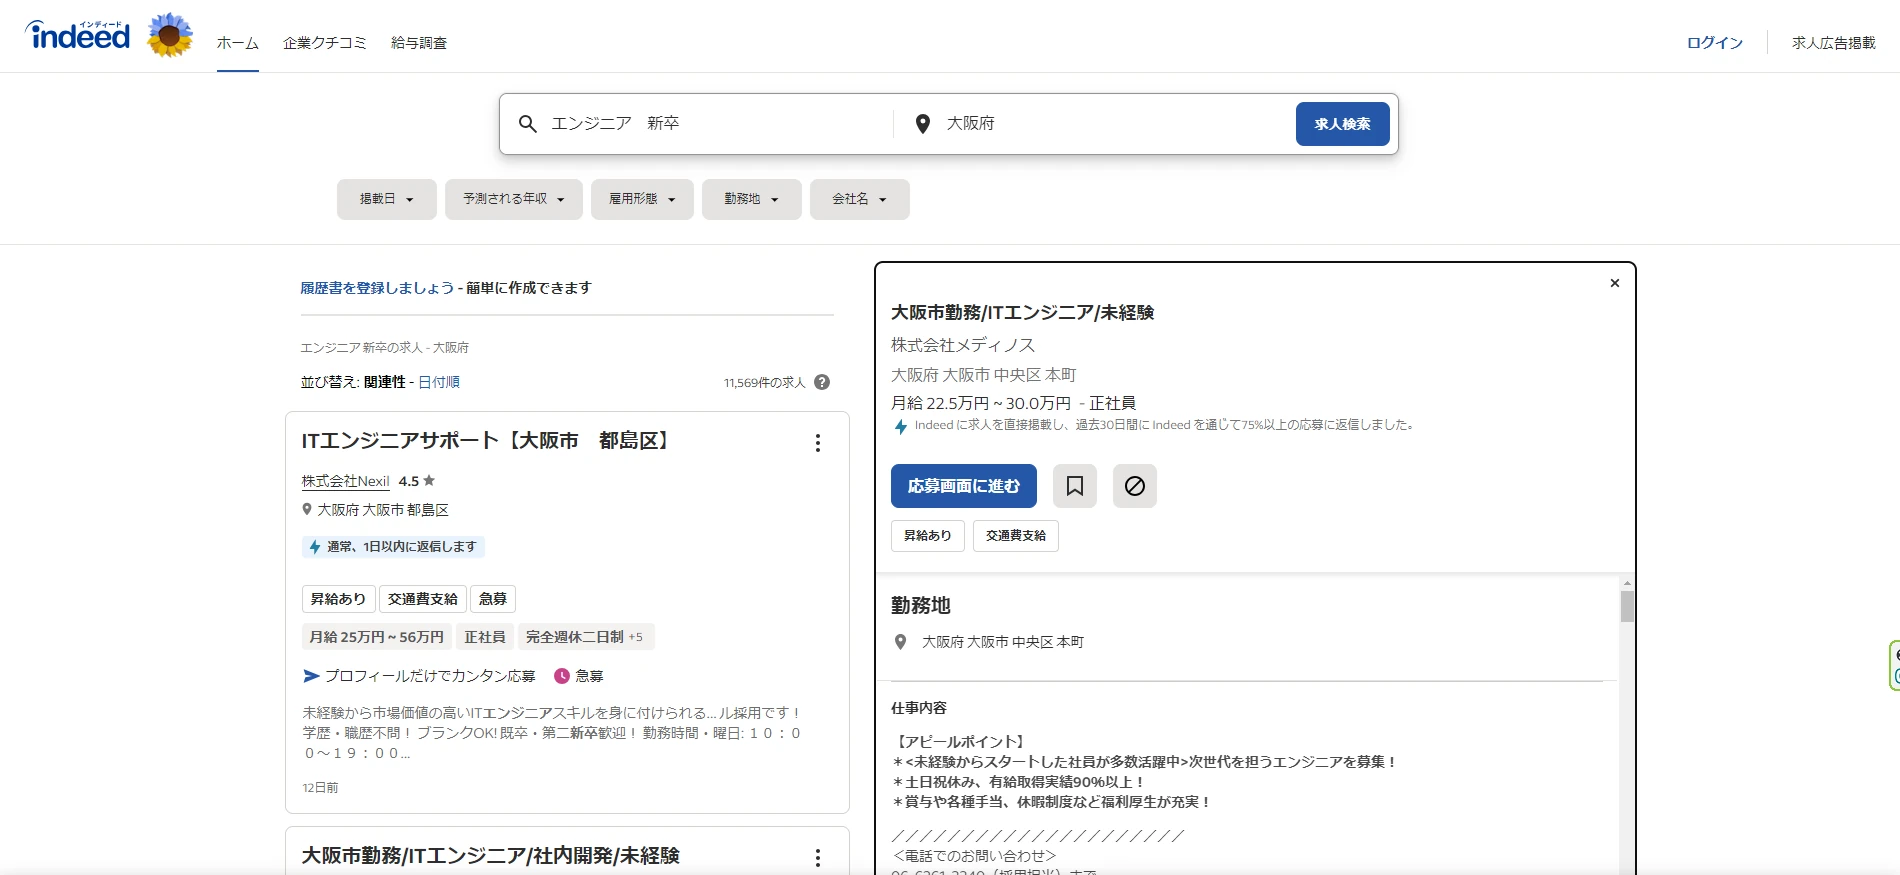Click the not-interested circle-slash icon
This screenshot has height=875, width=1900.
click(1135, 486)
